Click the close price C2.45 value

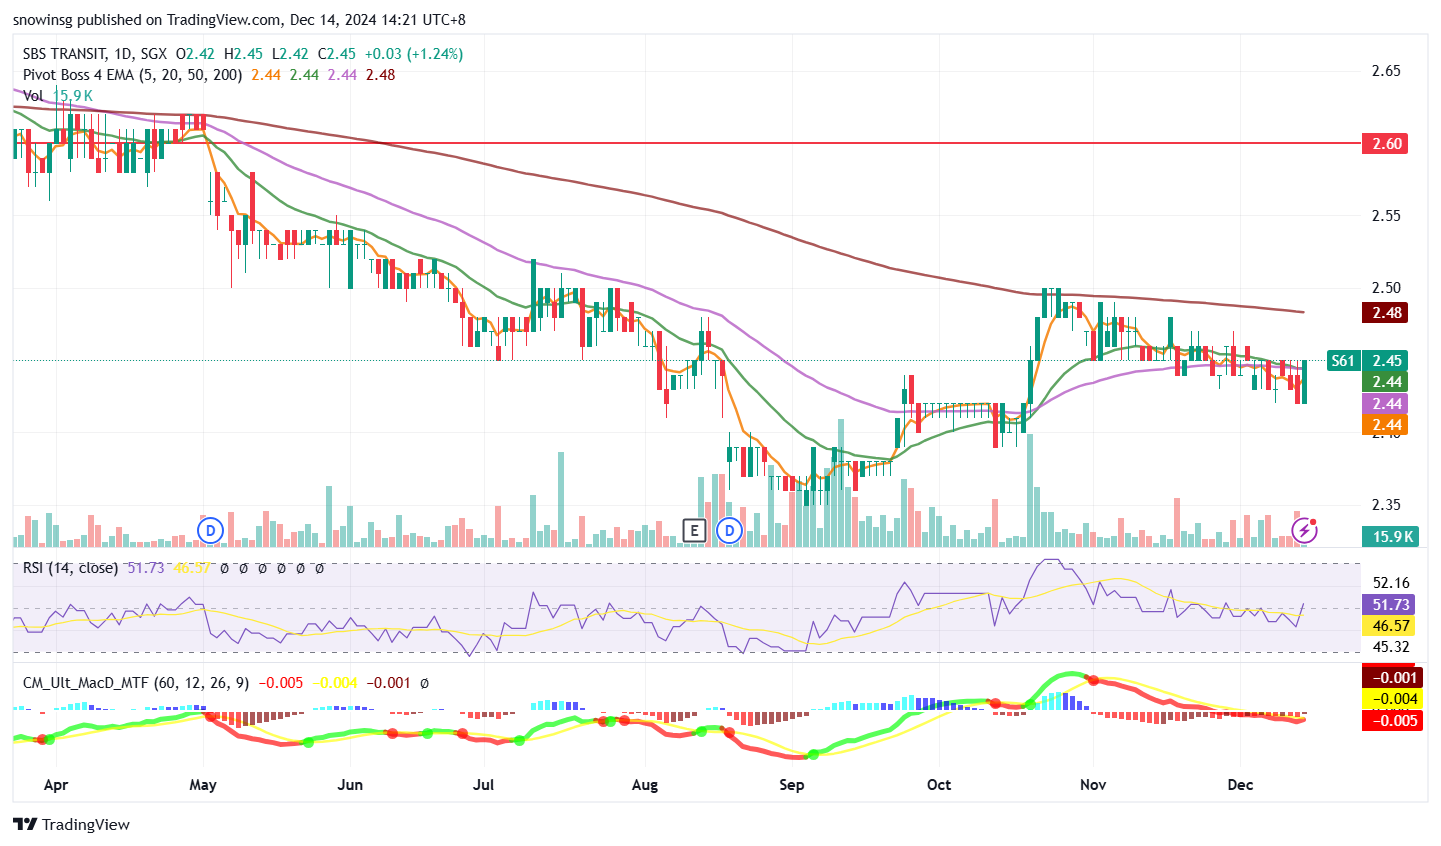(337, 54)
